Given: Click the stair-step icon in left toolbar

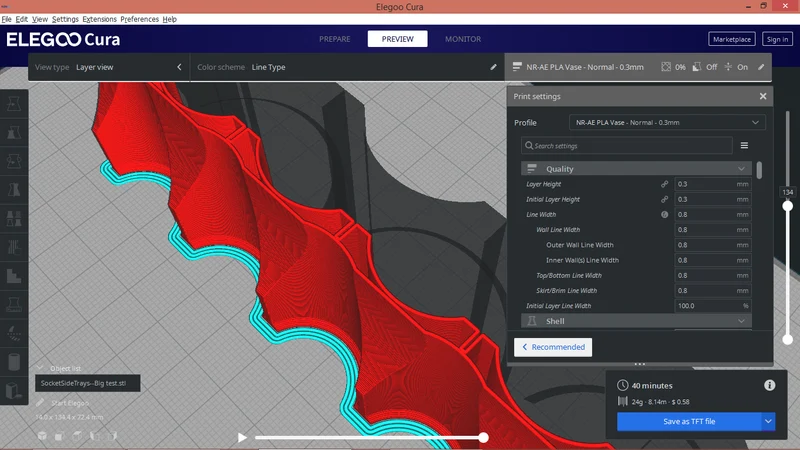Looking at the screenshot, I should (x=14, y=276).
